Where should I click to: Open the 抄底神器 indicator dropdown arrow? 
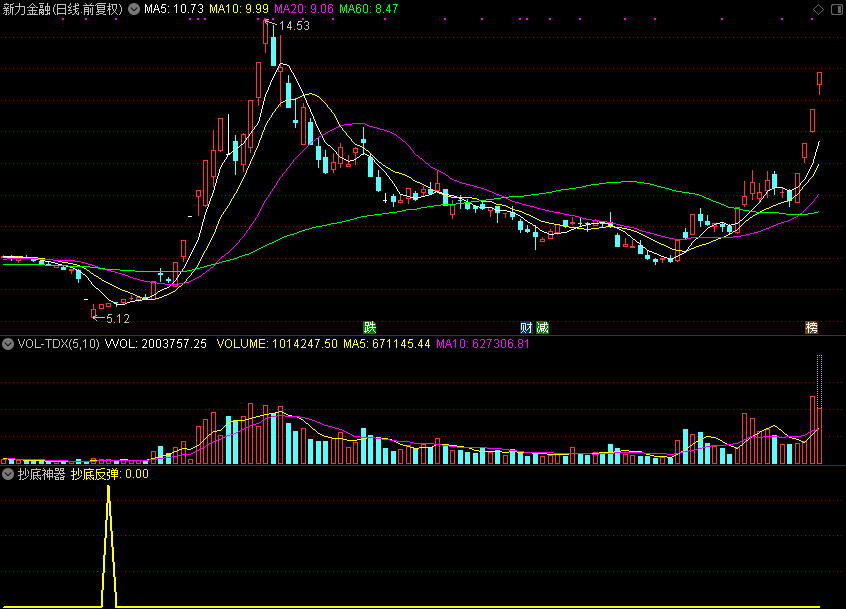(8, 474)
